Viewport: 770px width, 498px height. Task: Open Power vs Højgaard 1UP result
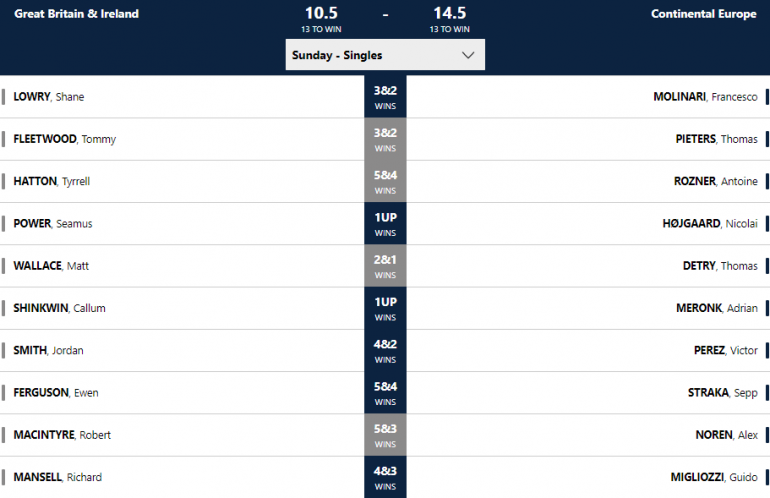coord(385,223)
